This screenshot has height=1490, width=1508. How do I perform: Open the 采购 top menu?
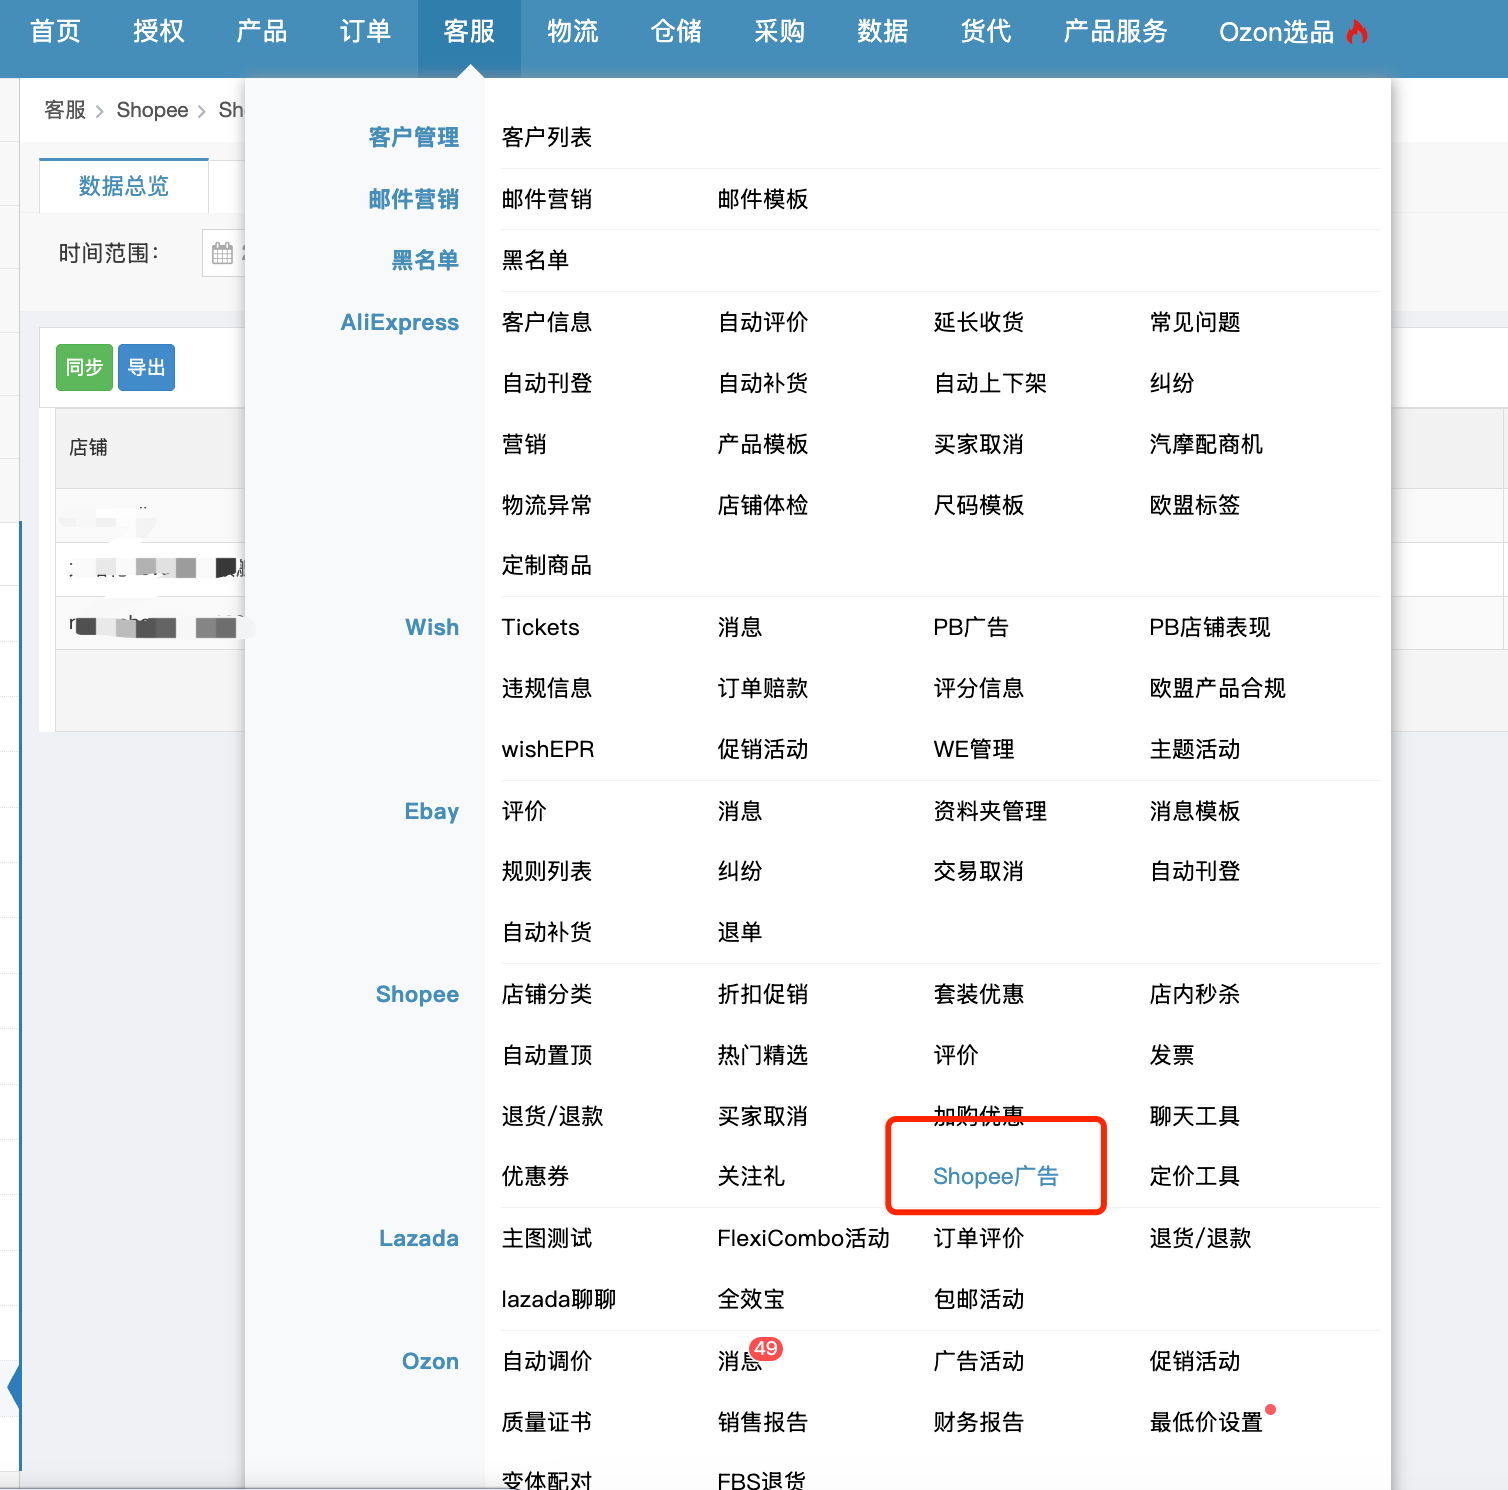tap(779, 32)
